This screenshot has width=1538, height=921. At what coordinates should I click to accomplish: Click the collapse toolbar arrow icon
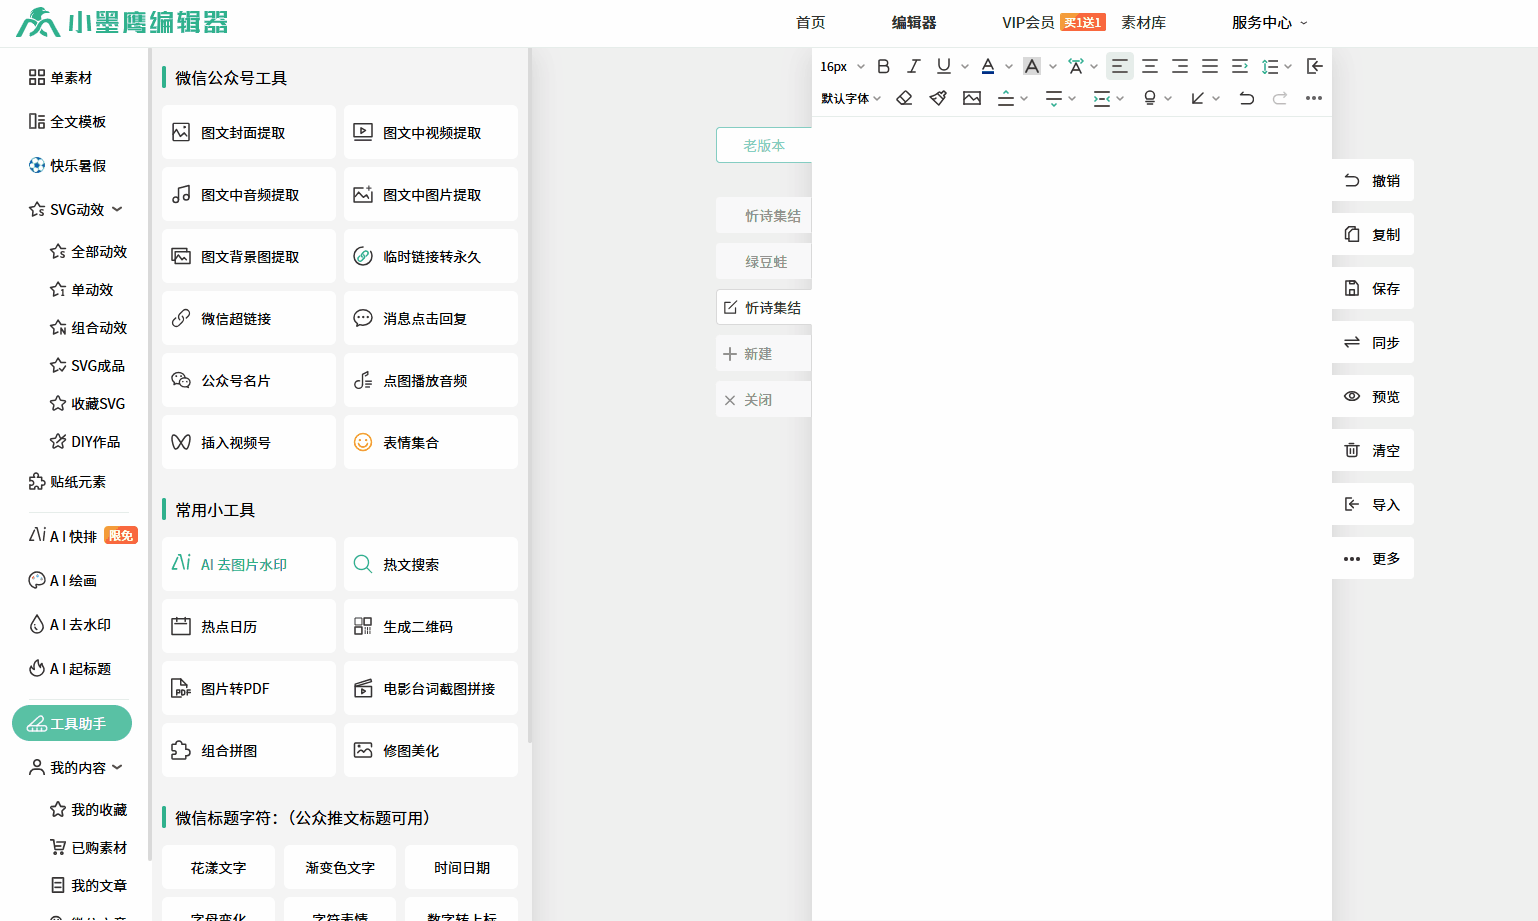(1315, 66)
